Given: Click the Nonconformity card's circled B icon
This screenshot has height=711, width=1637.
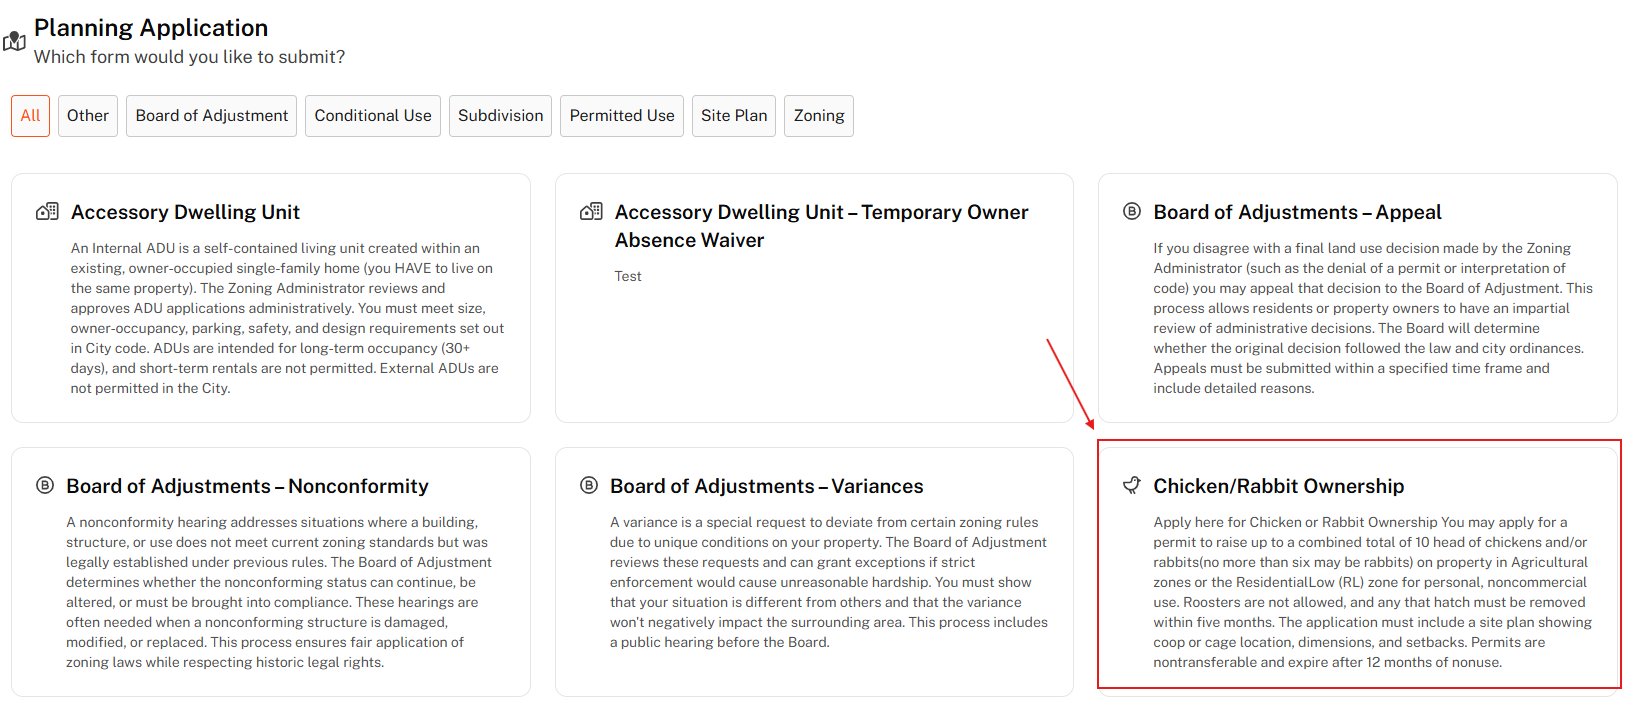Looking at the screenshot, I should click(45, 485).
